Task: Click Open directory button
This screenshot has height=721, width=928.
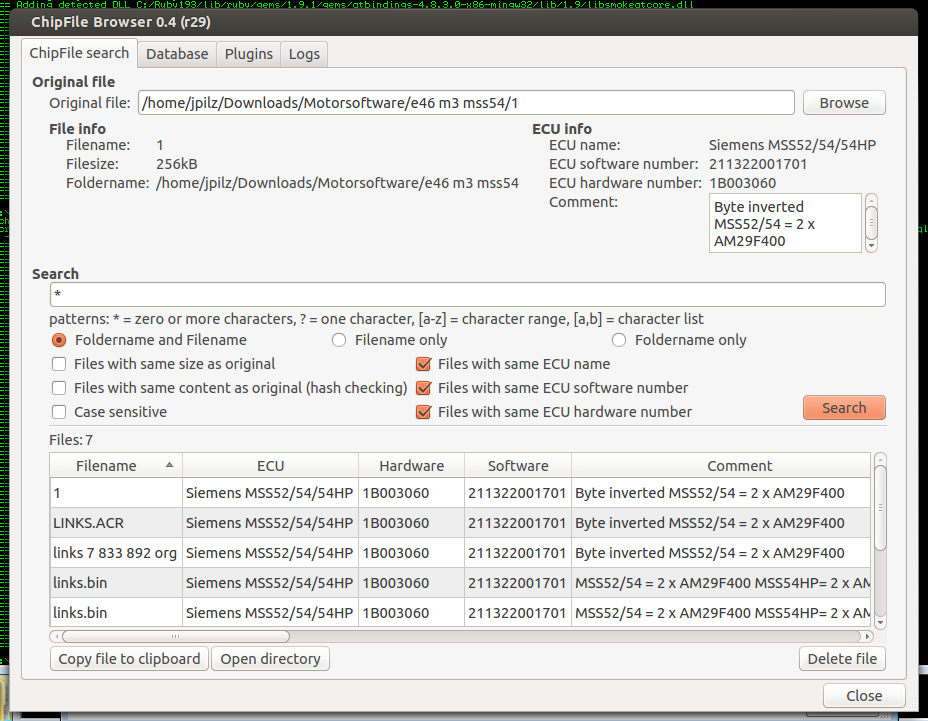Action: (x=270, y=659)
